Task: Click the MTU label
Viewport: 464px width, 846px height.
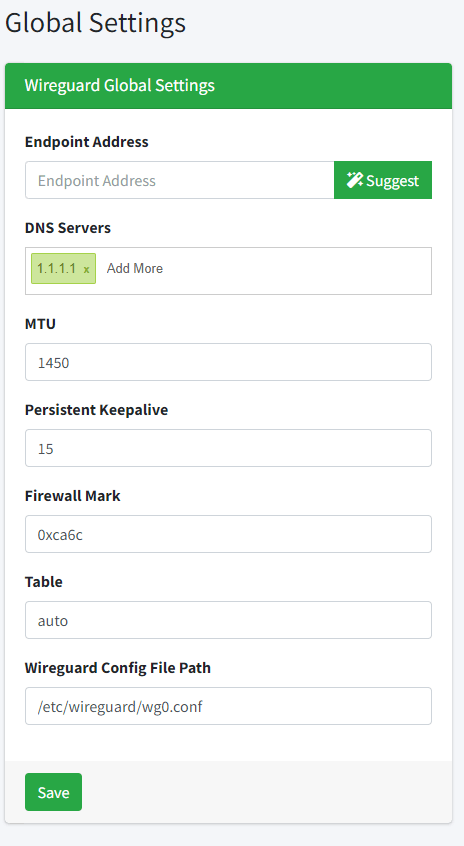Action: point(40,324)
